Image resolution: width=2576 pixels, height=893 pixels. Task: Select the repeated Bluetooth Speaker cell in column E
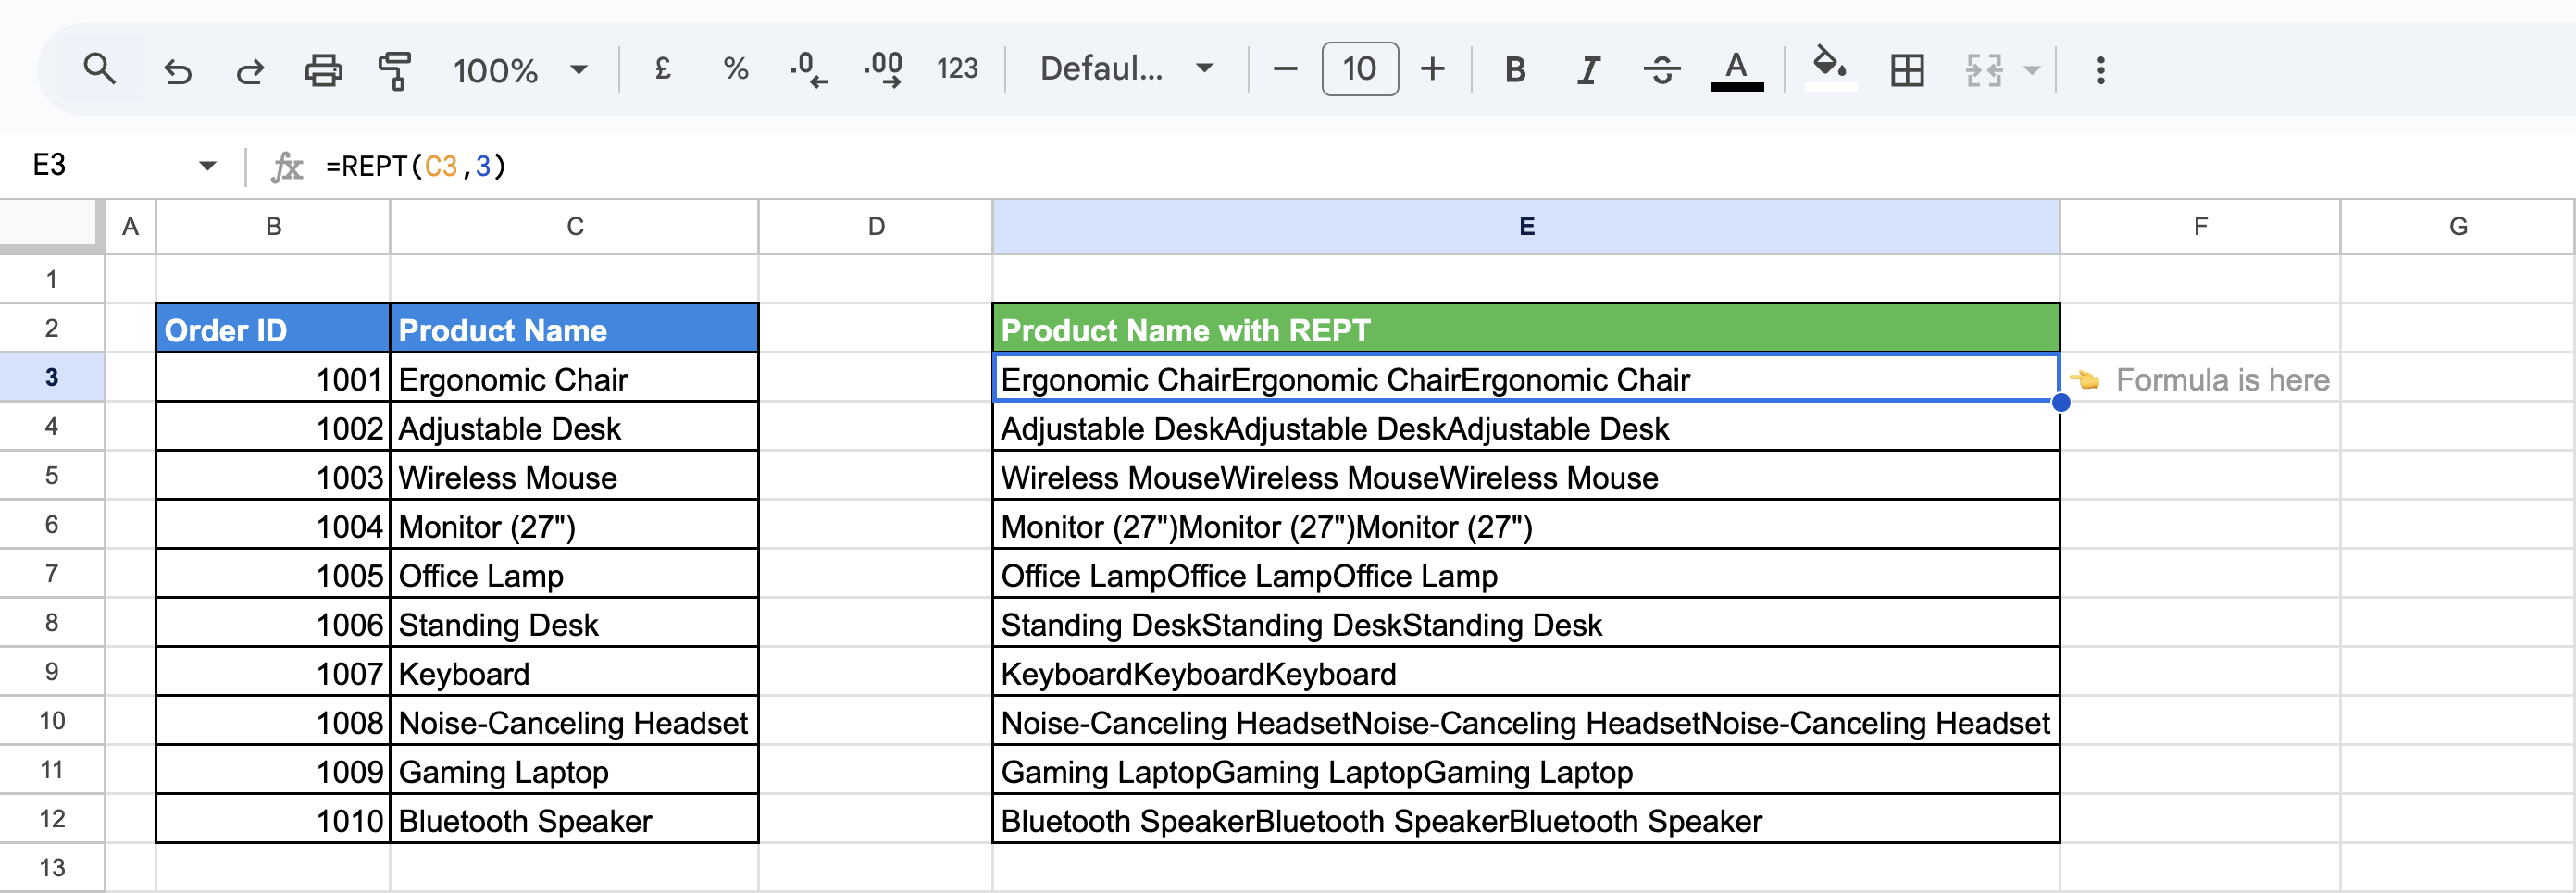tap(1526, 819)
